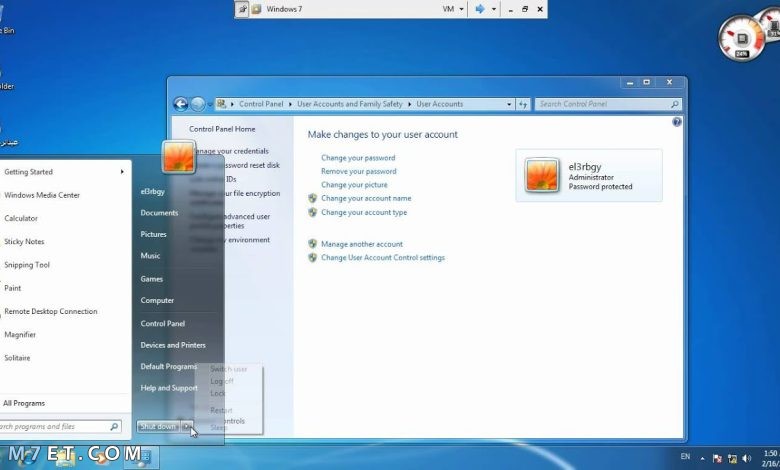Launch Magnifier from Start menu
Viewport: 780px width, 470px height.
20,335
